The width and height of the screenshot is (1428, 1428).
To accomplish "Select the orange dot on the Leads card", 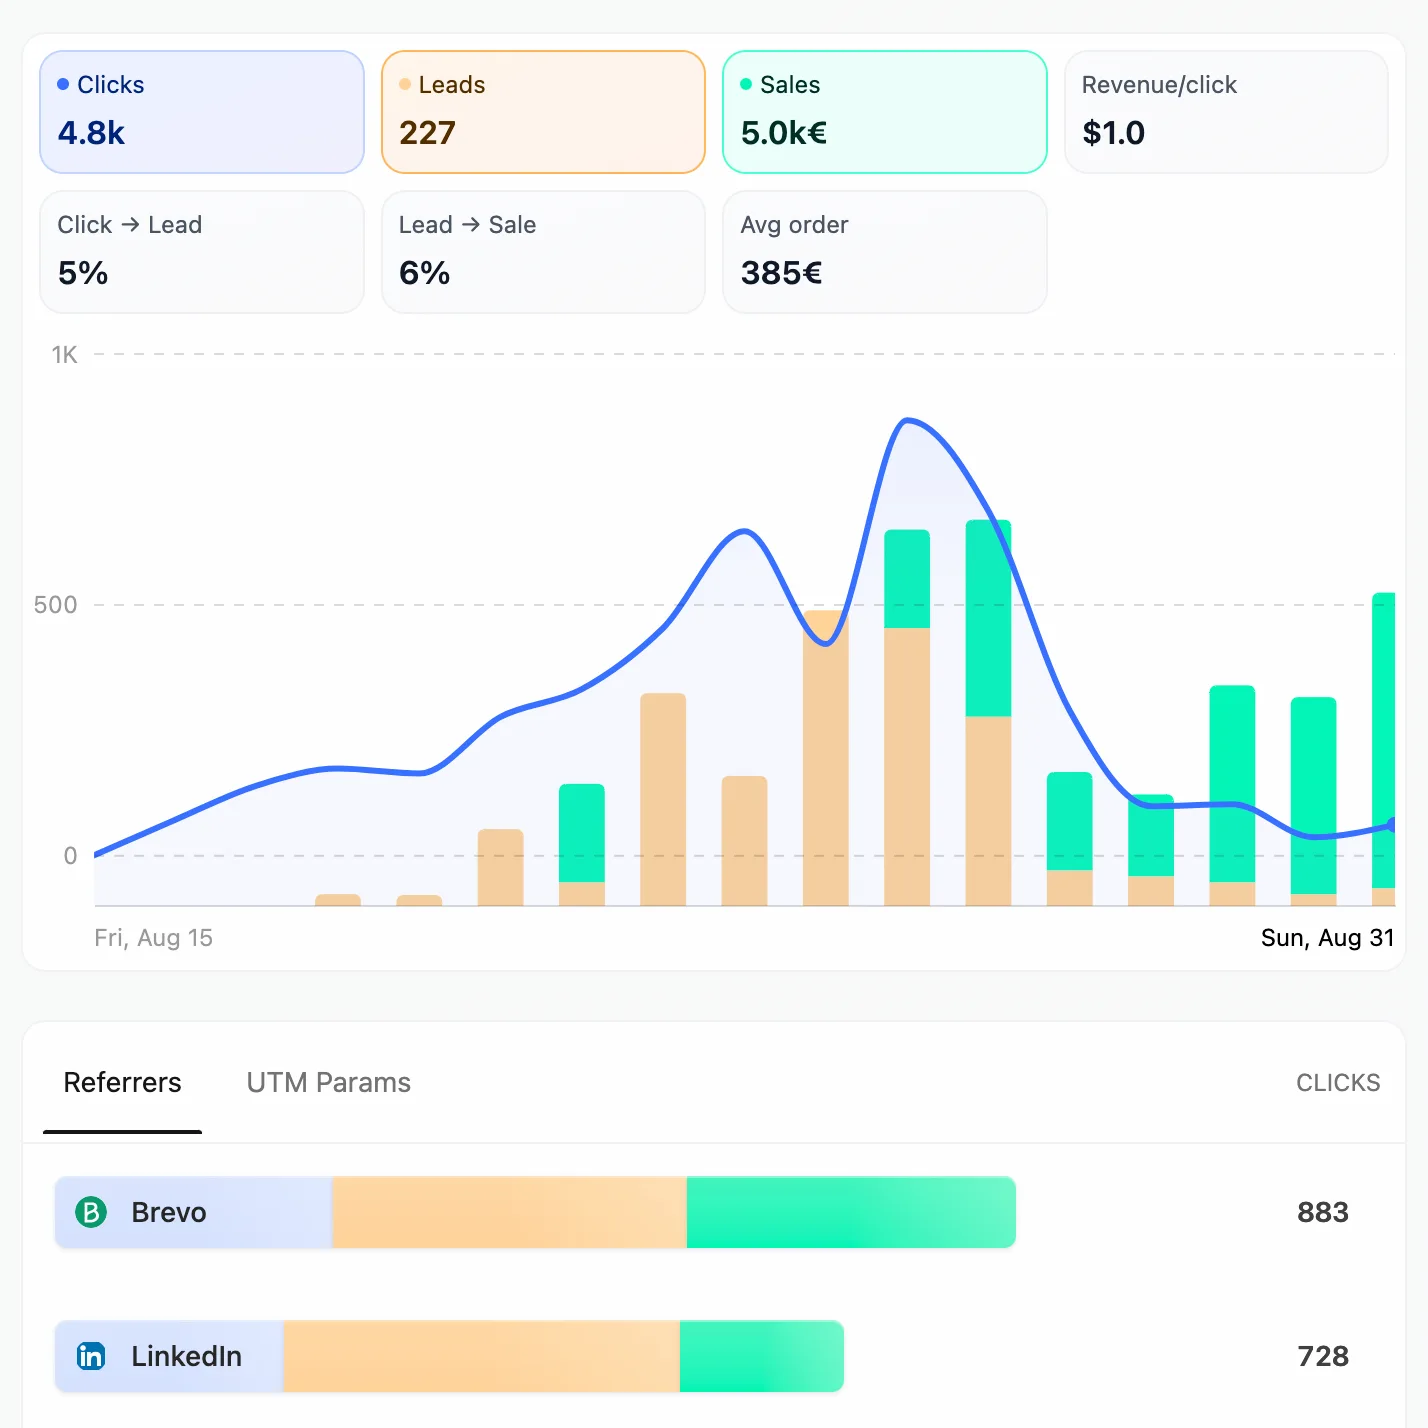I will 405,85.
